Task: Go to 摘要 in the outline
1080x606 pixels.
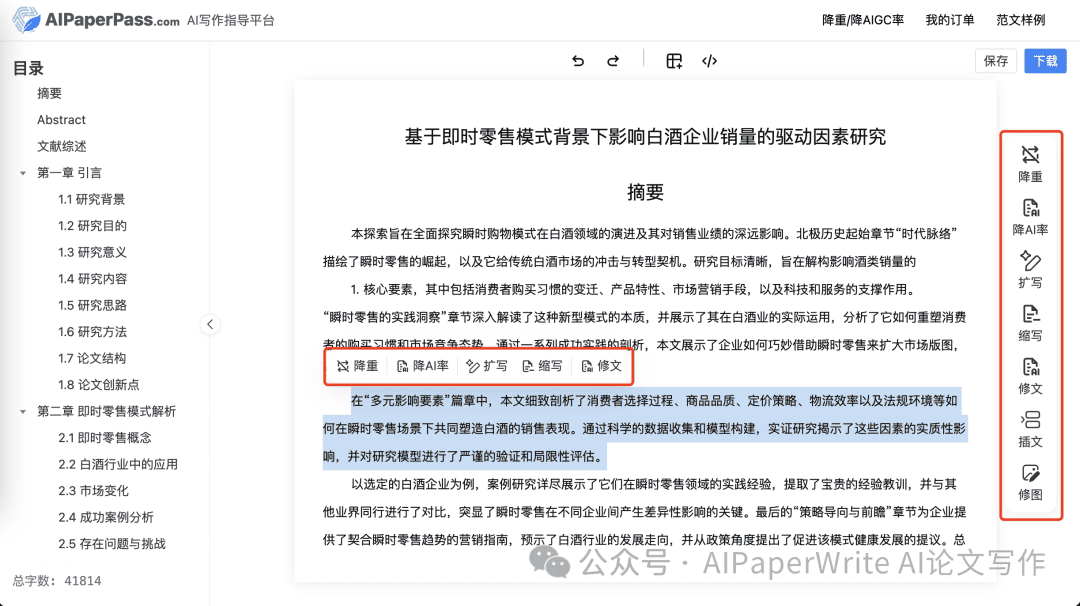Action: tap(50, 94)
